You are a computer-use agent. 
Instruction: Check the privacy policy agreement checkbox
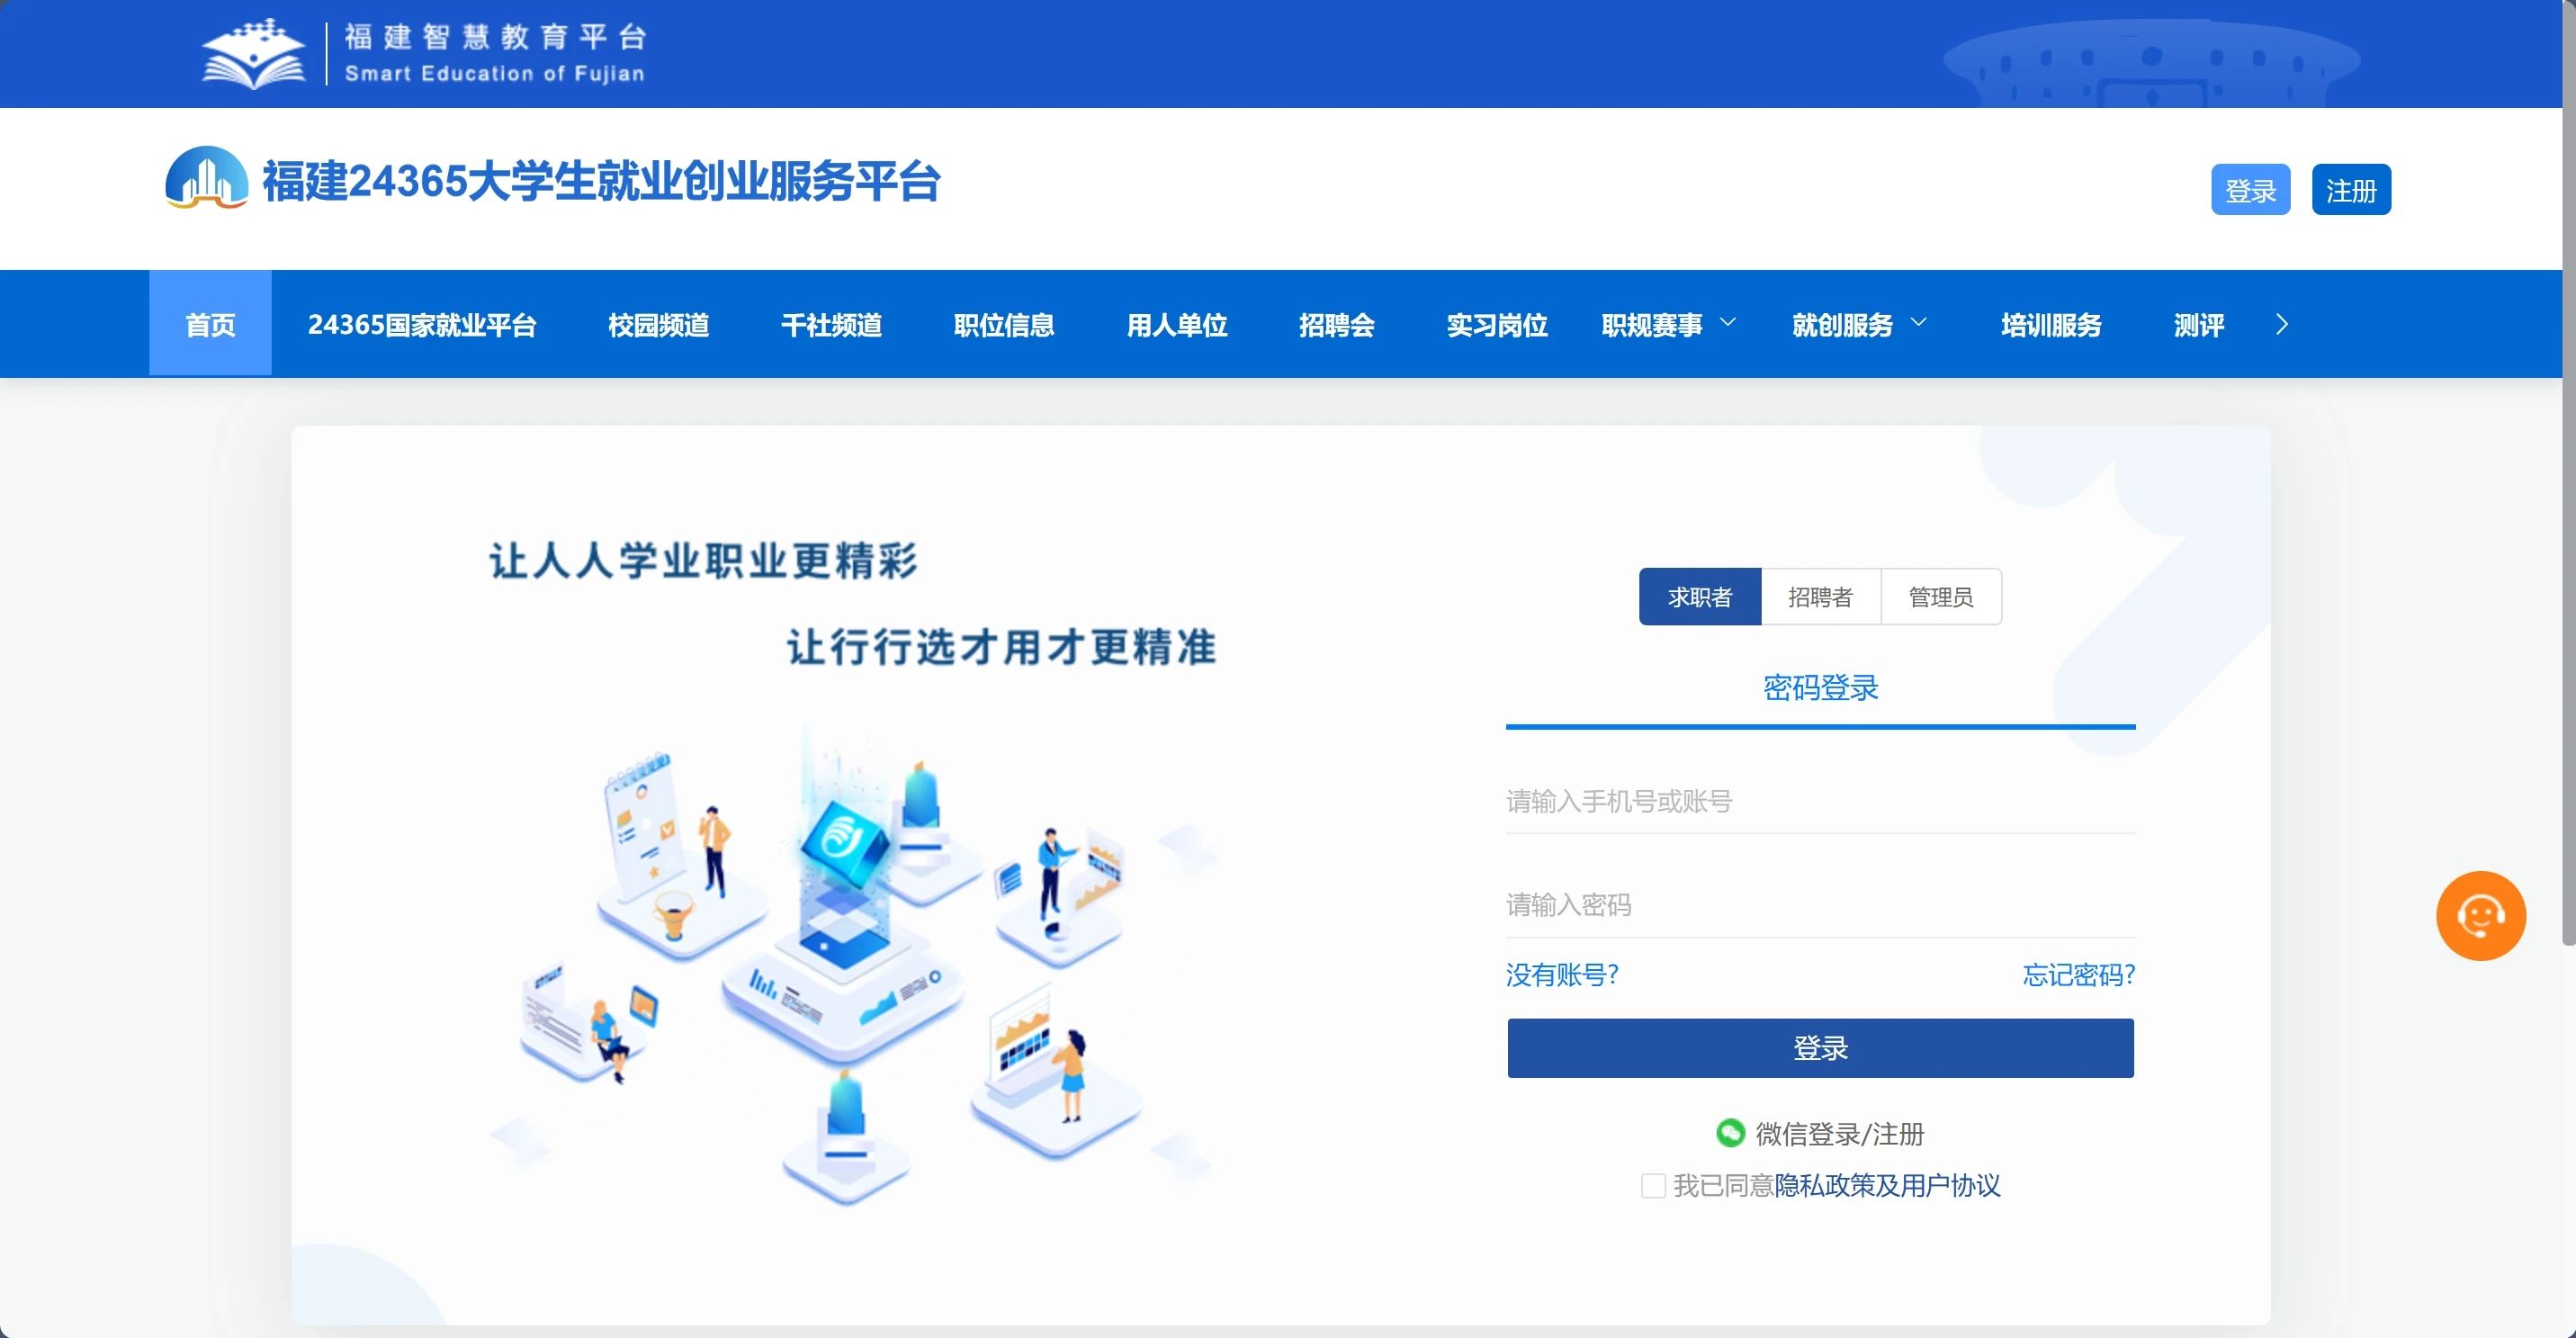click(1653, 1186)
